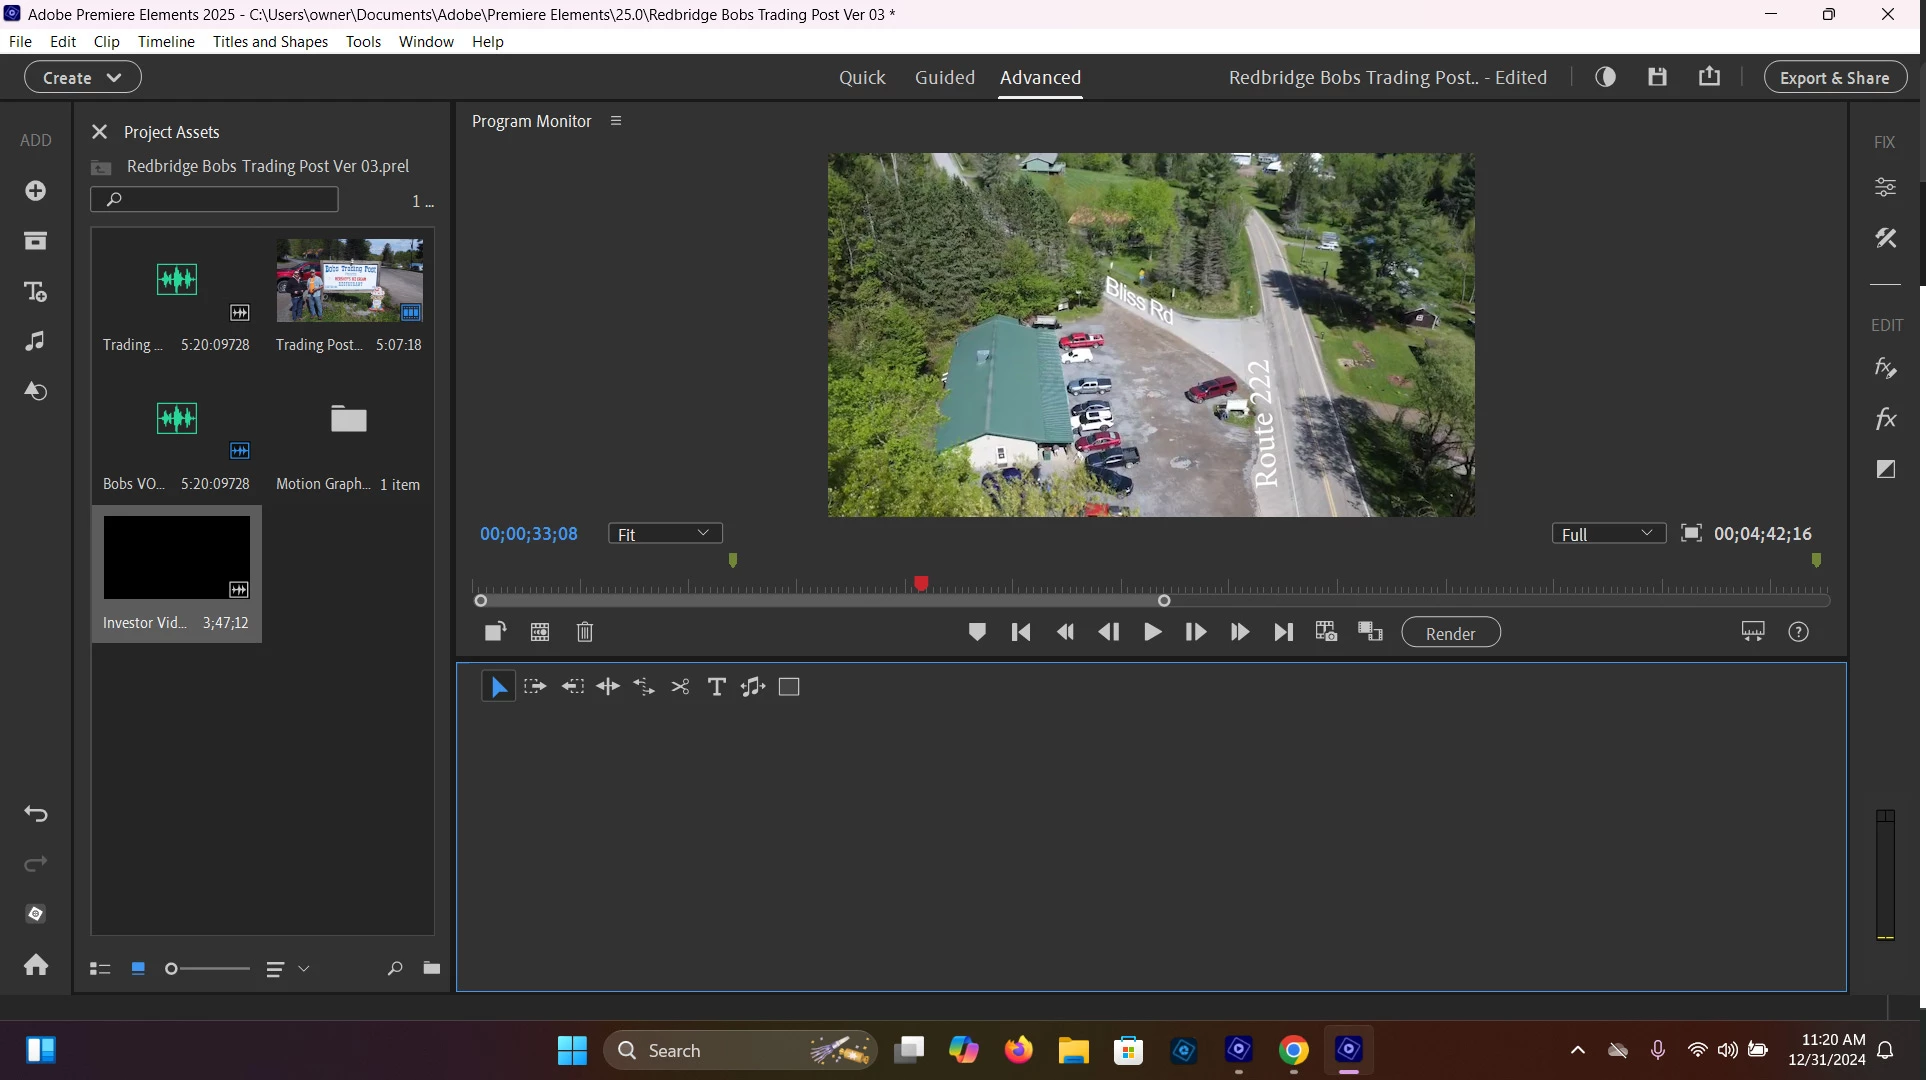The height and width of the screenshot is (1080, 1926).
Task: Click the Render button
Action: tap(1450, 633)
